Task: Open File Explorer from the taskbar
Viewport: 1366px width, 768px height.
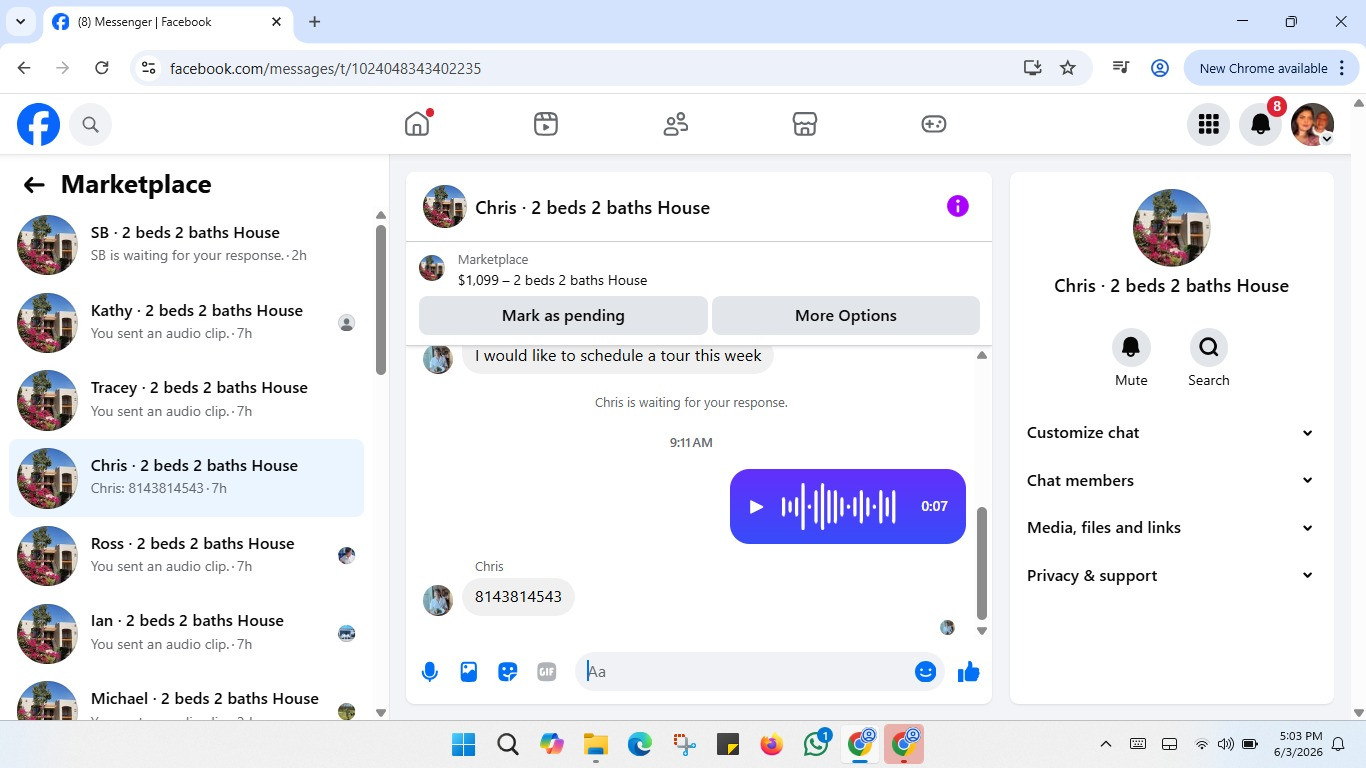Action: pos(596,744)
